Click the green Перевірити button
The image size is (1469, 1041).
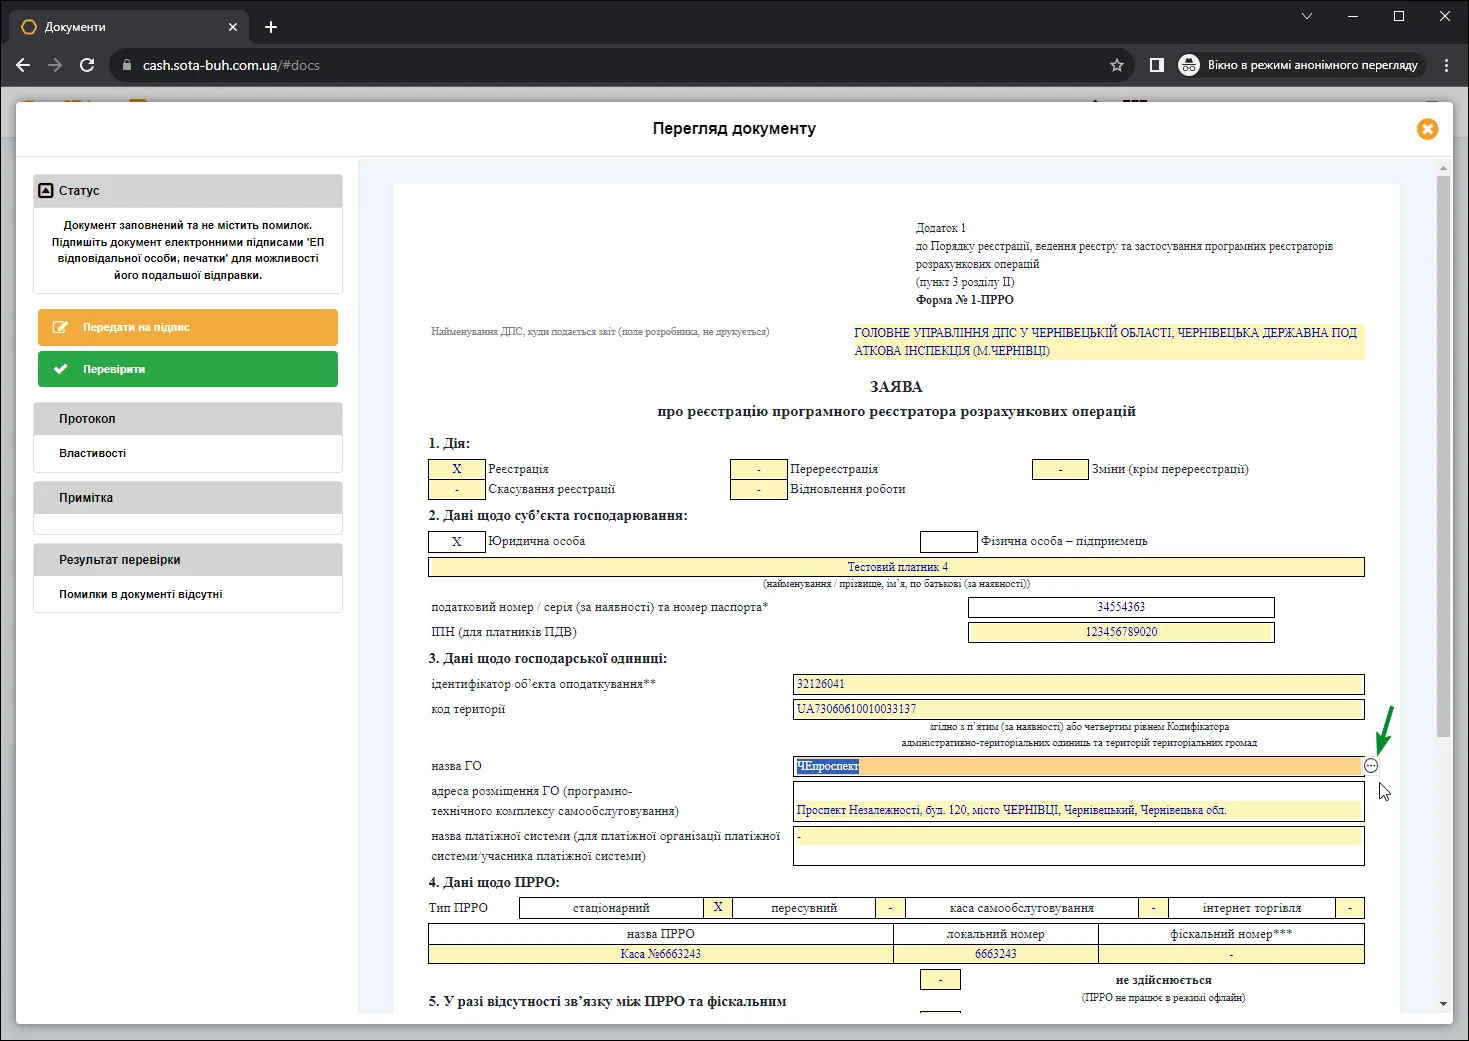(188, 369)
